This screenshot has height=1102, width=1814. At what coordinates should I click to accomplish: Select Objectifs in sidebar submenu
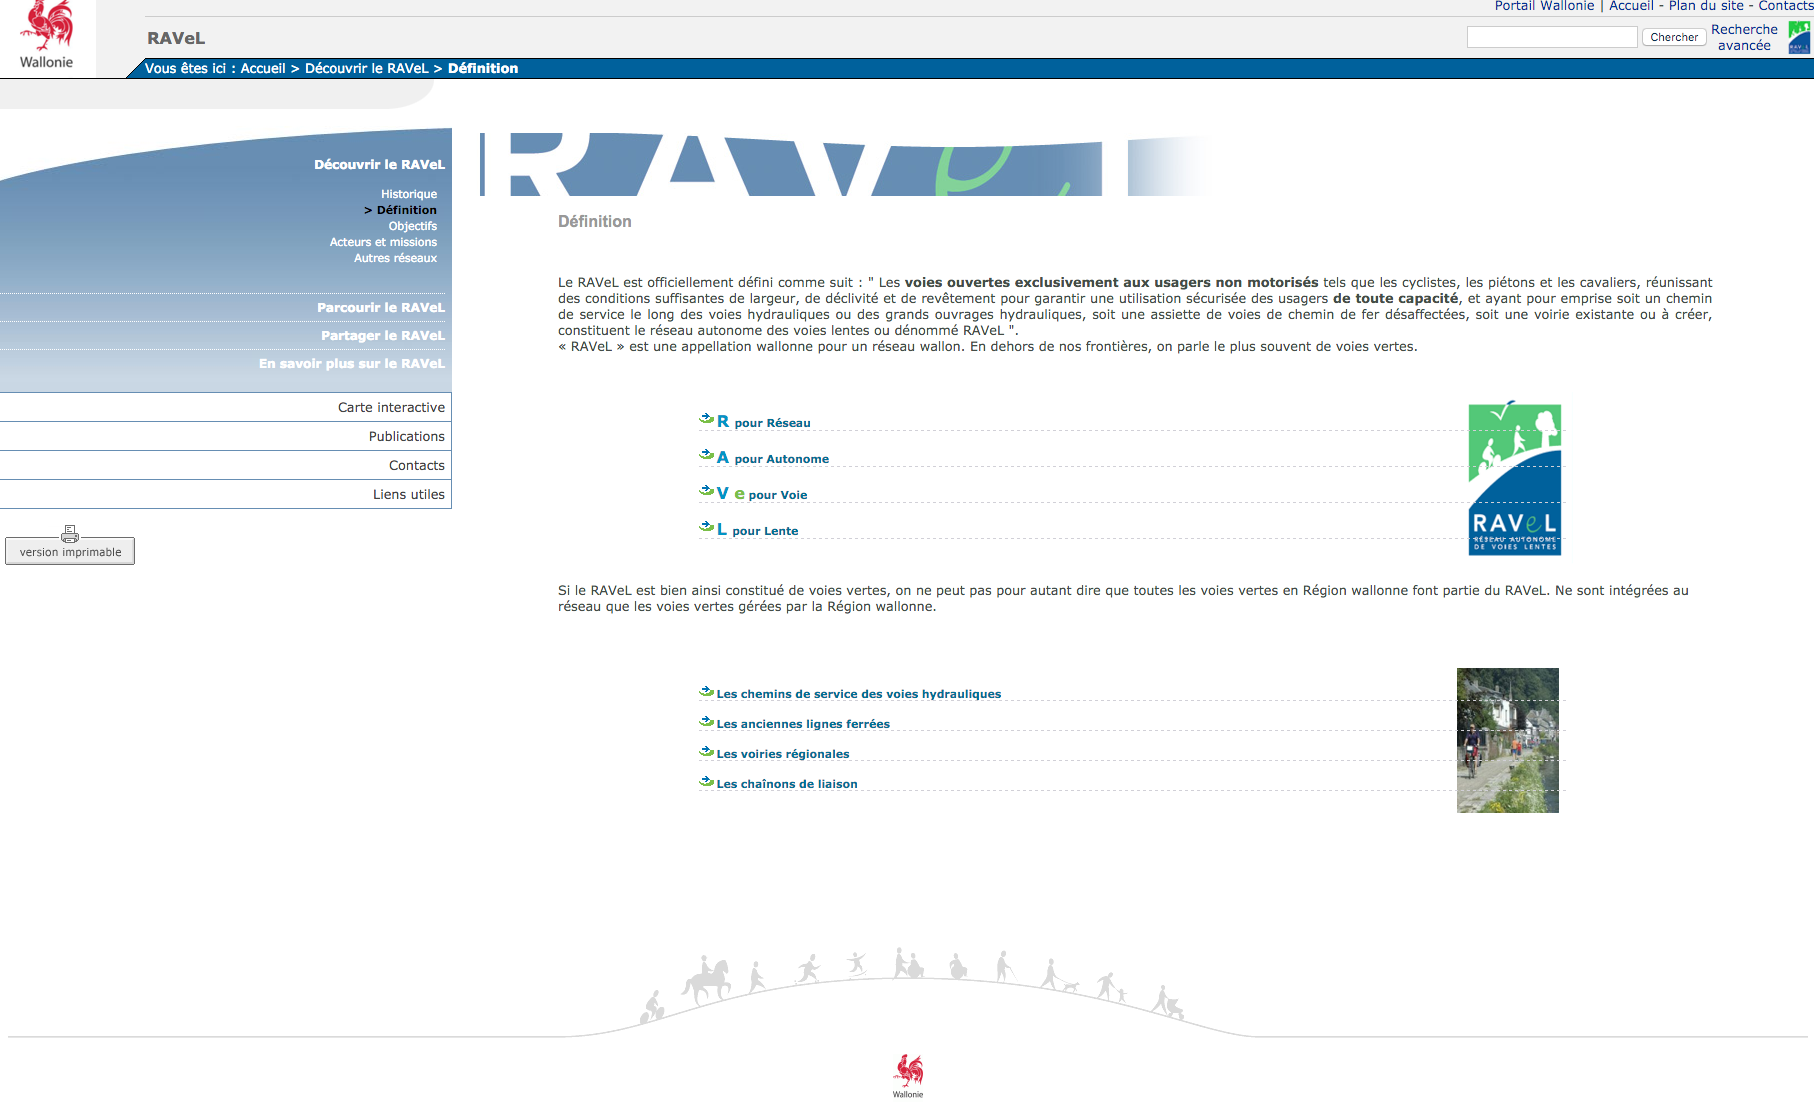point(412,226)
